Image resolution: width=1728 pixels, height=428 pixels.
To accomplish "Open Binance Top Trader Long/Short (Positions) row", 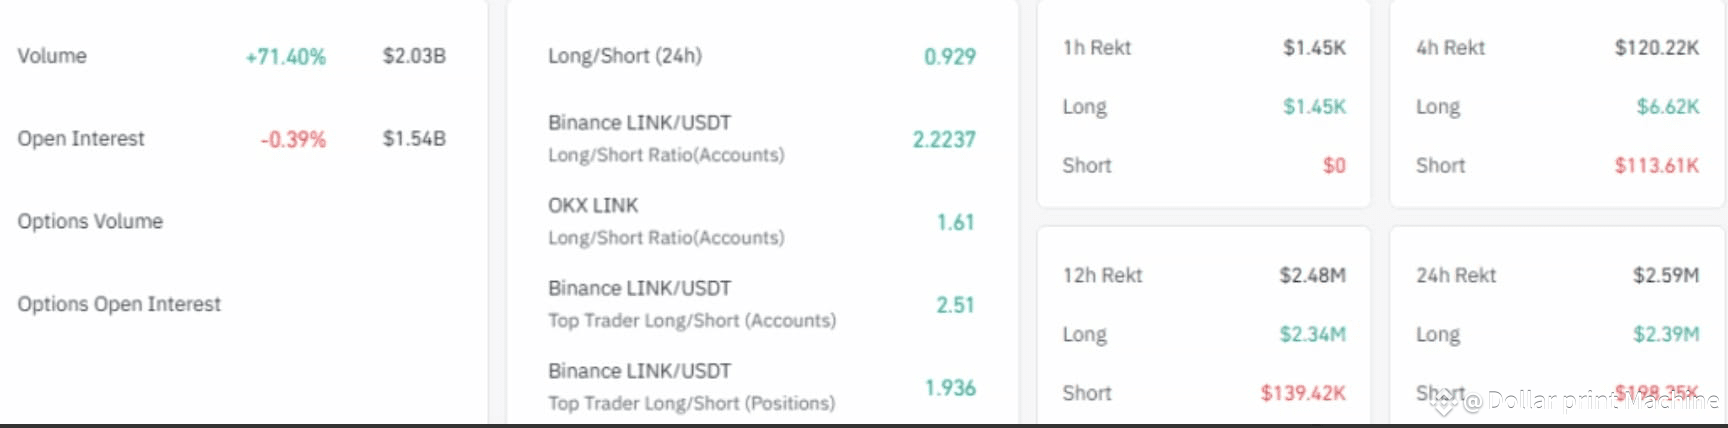I will pyautogui.click(x=762, y=387).
